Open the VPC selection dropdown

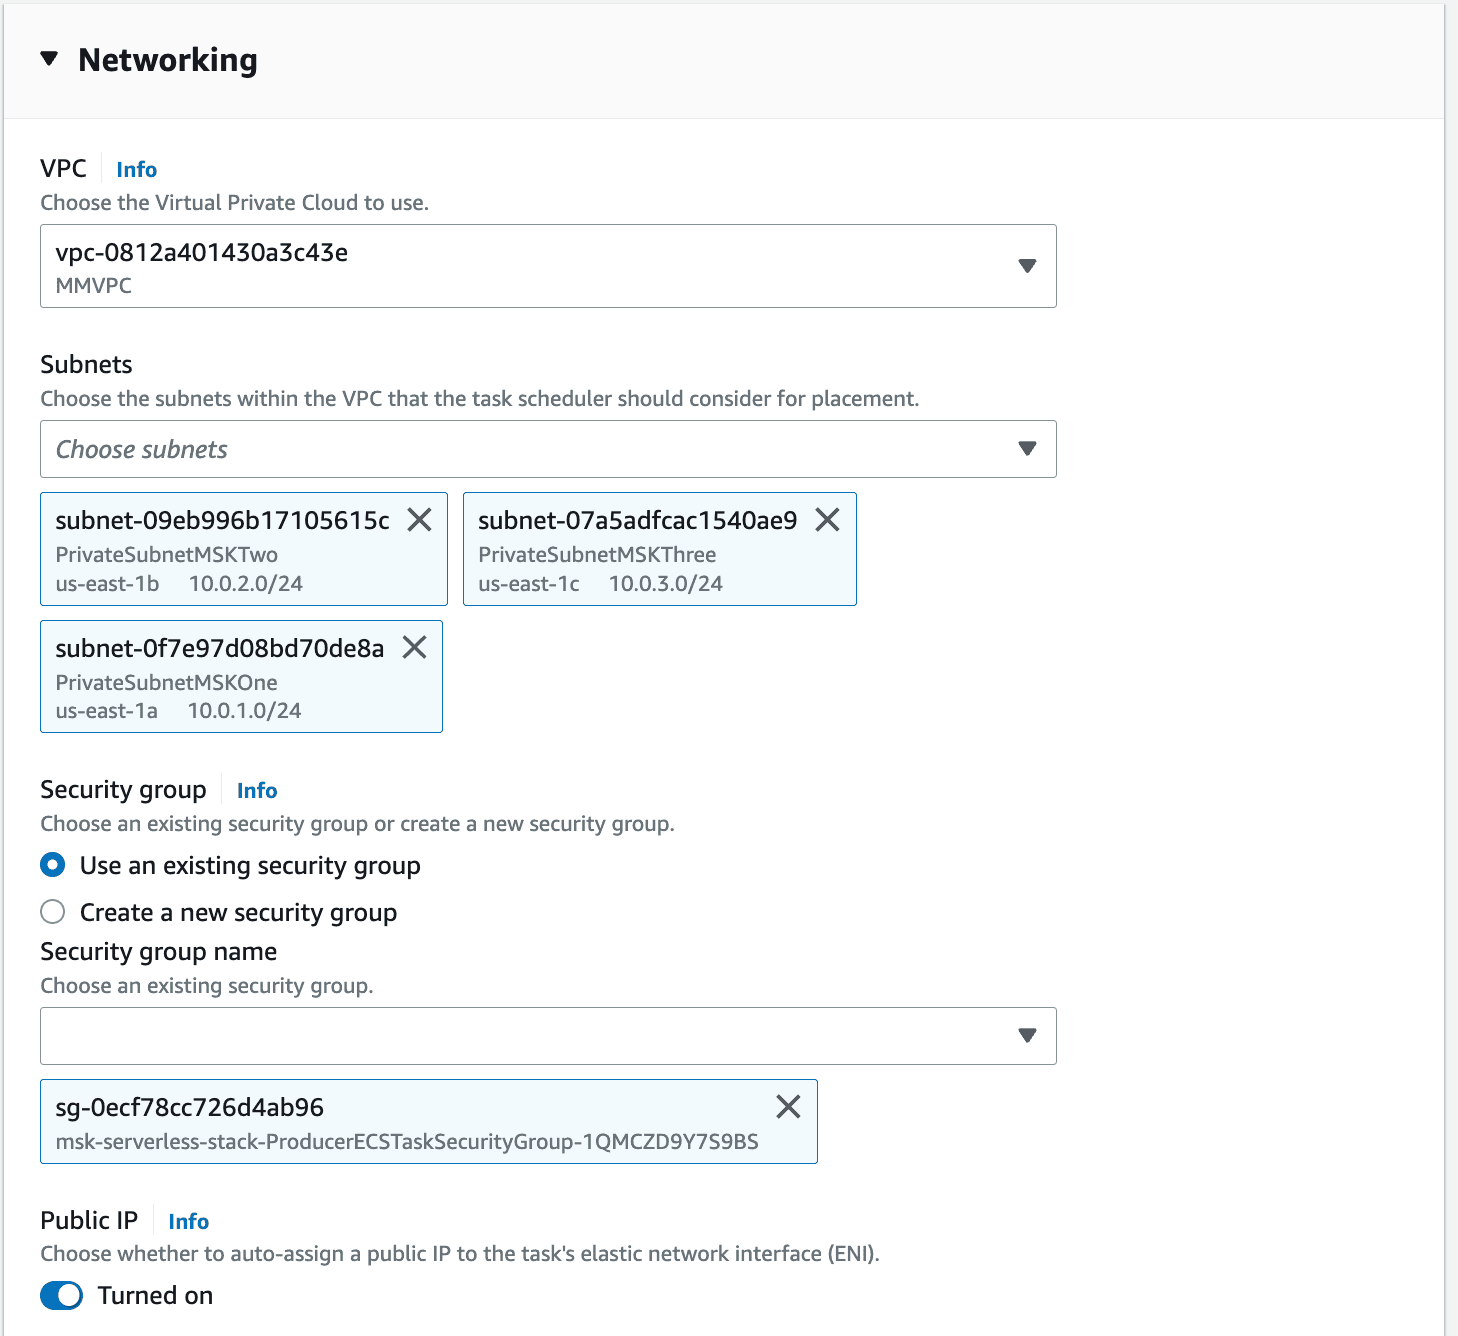tap(548, 266)
